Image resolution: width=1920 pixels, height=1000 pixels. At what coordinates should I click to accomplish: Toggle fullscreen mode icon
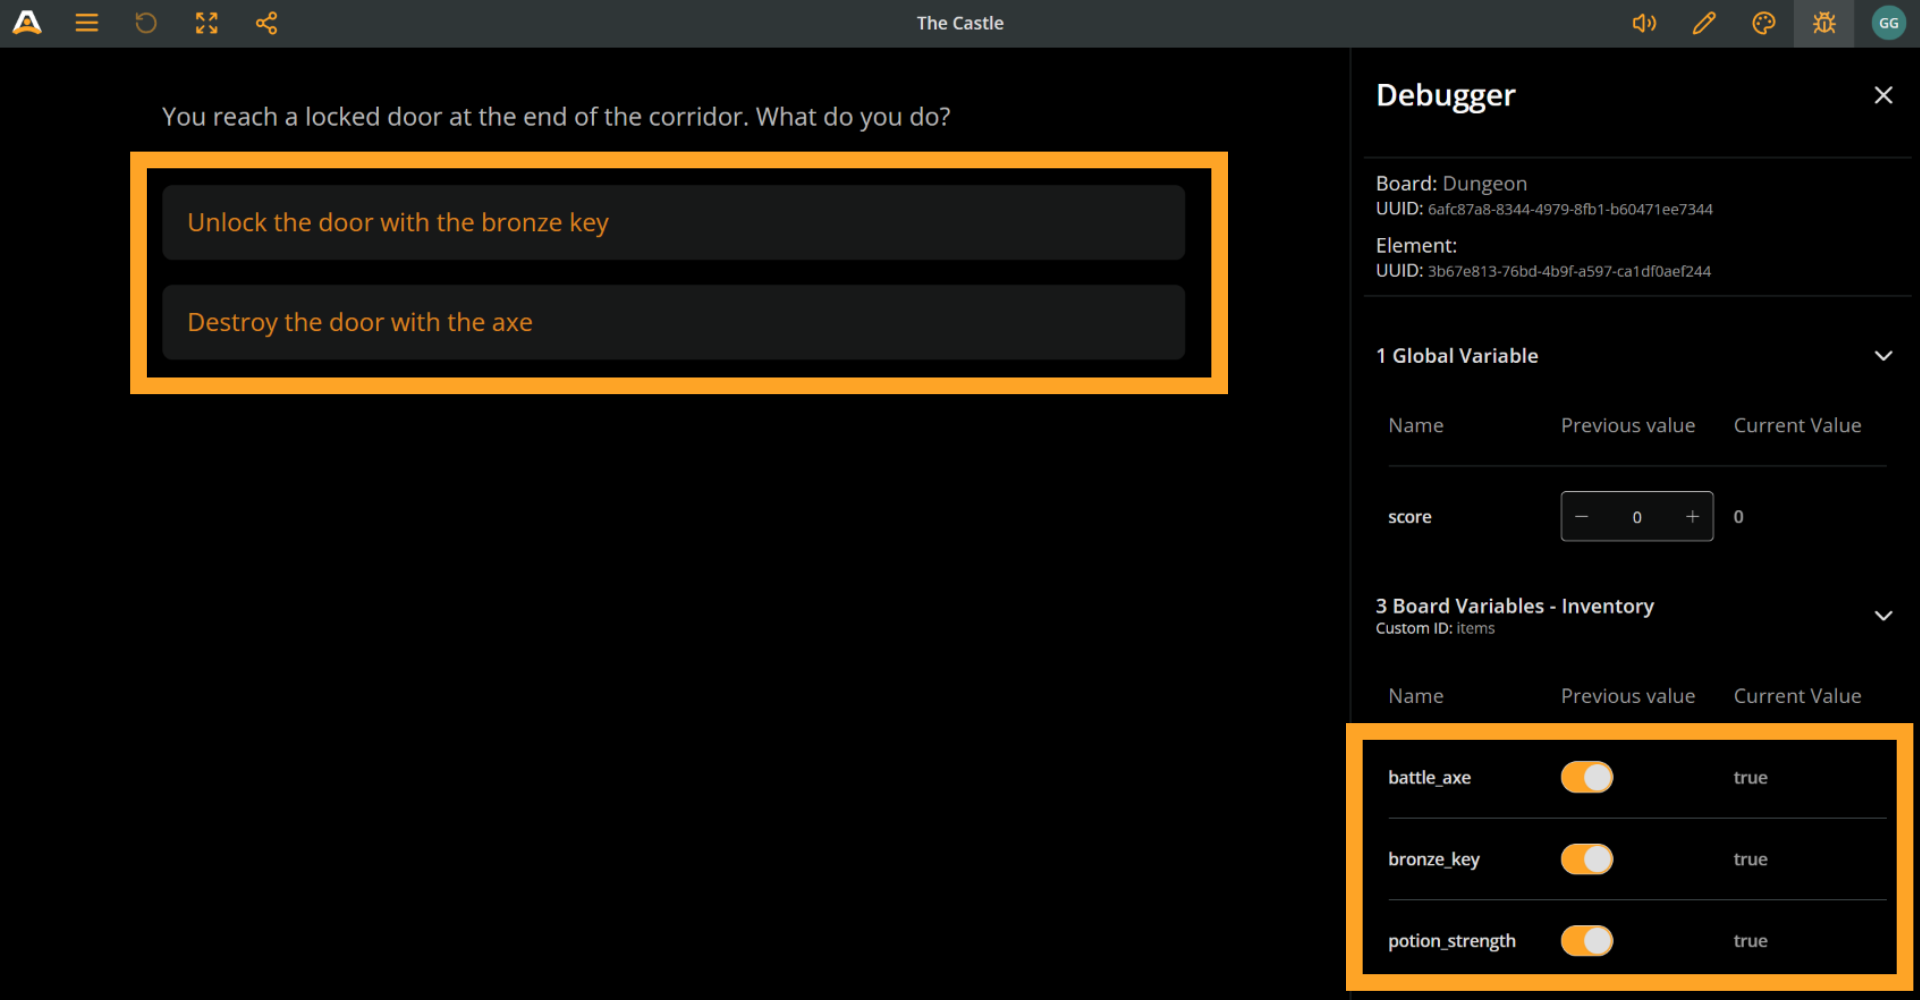coord(207,23)
